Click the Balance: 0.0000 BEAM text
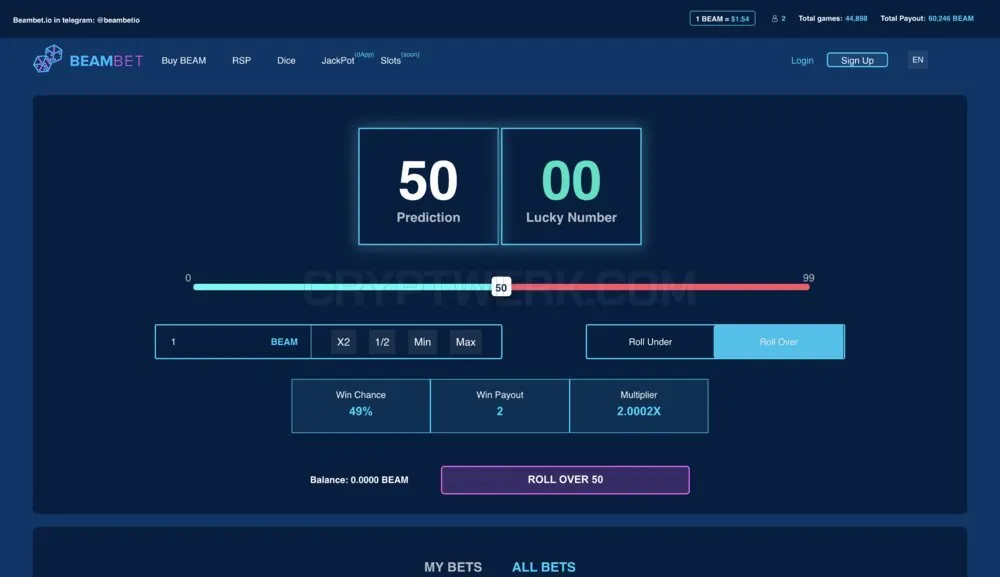The height and width of the screenshot is (577, 1000). coord(359,479)
